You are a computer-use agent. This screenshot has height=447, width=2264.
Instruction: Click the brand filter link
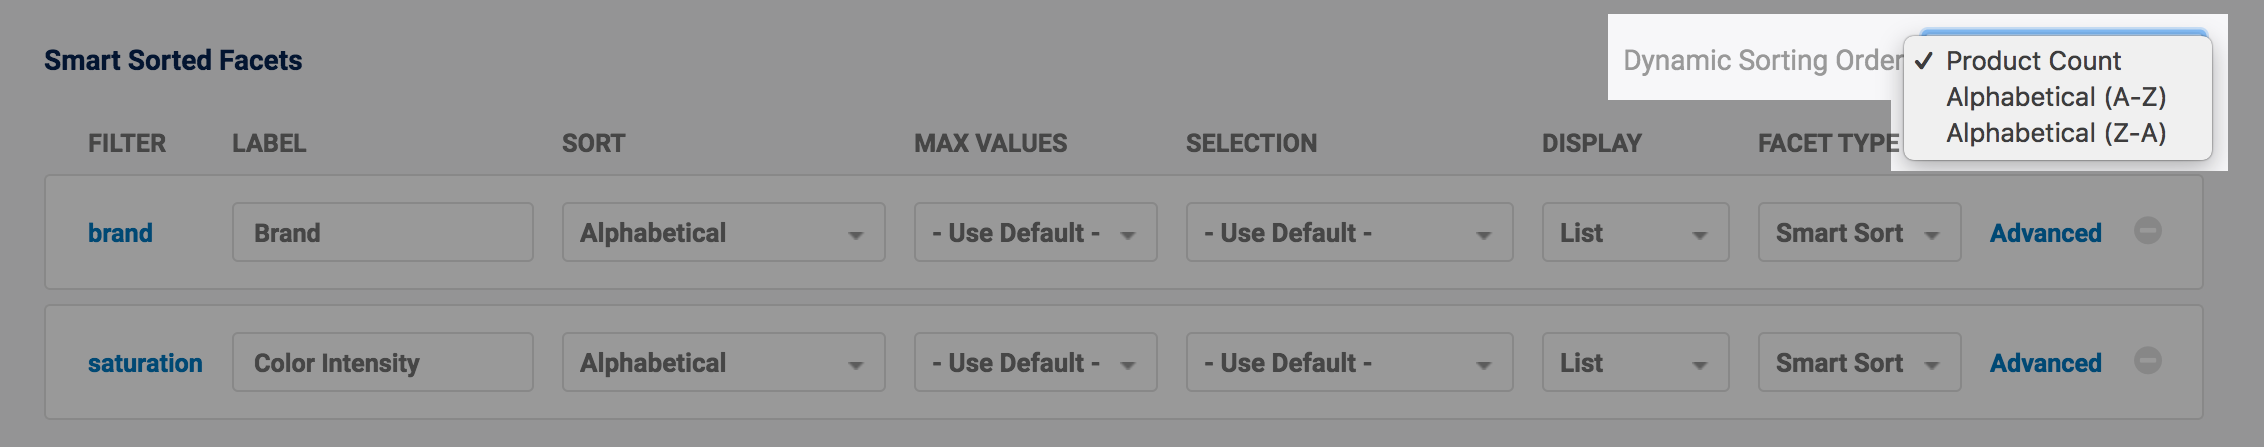(x=120, y=233)
